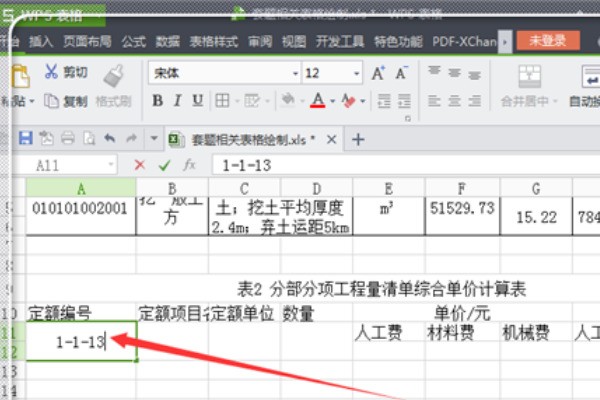Select column A header
Viewport: 600px width, 400px height.
[x=81, y=188]
